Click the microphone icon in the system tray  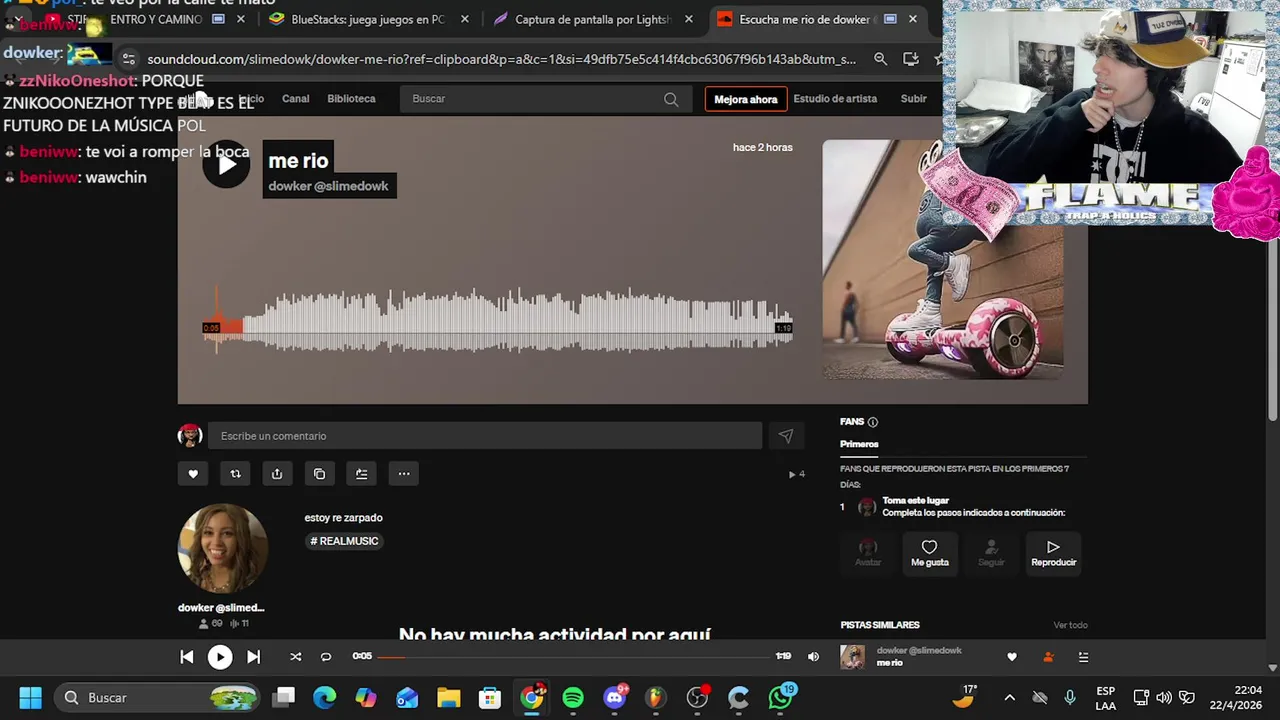coord(1070,697)
